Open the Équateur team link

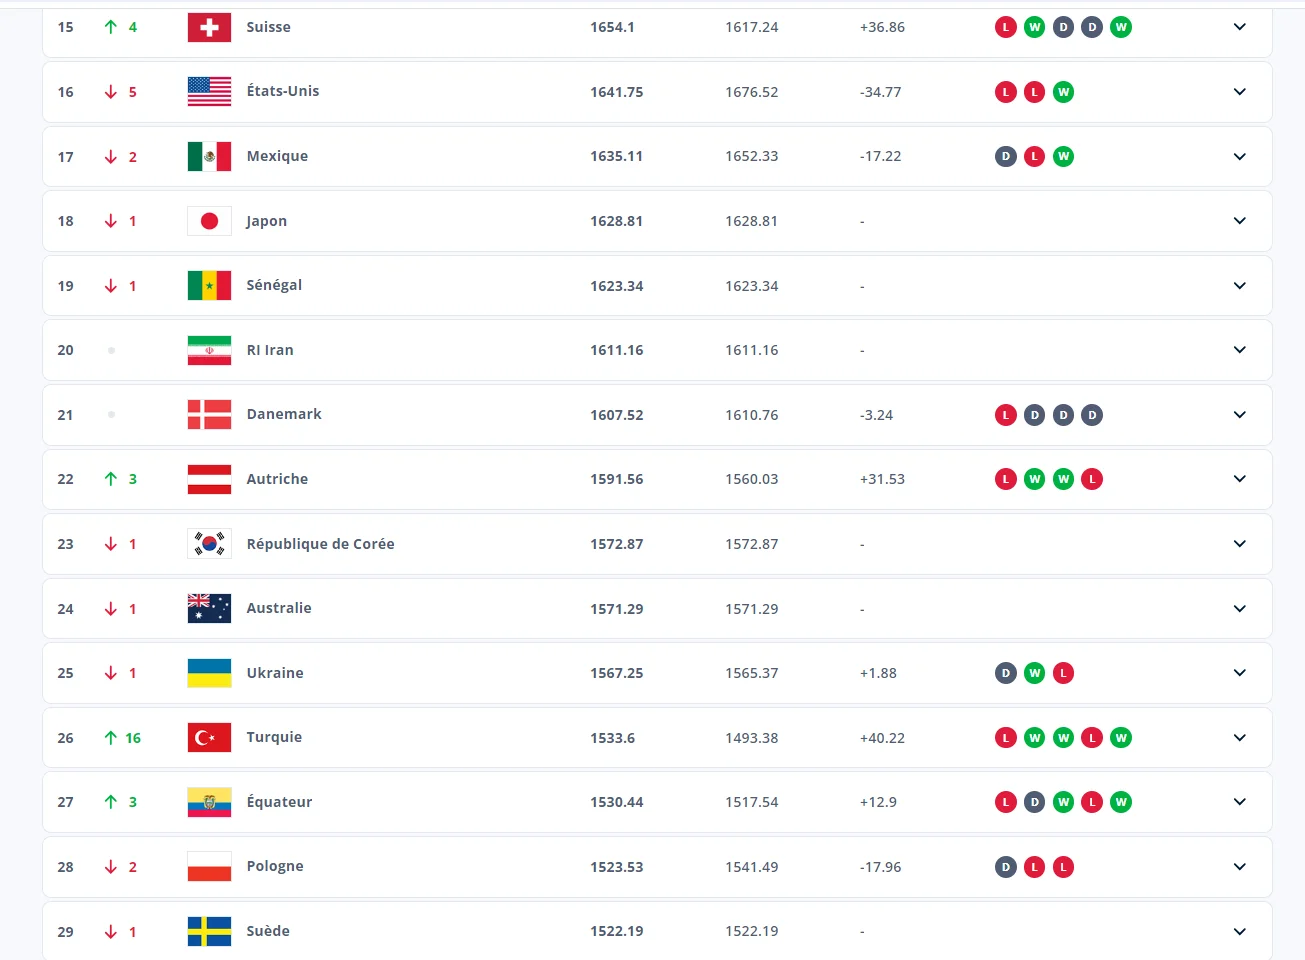279,802
